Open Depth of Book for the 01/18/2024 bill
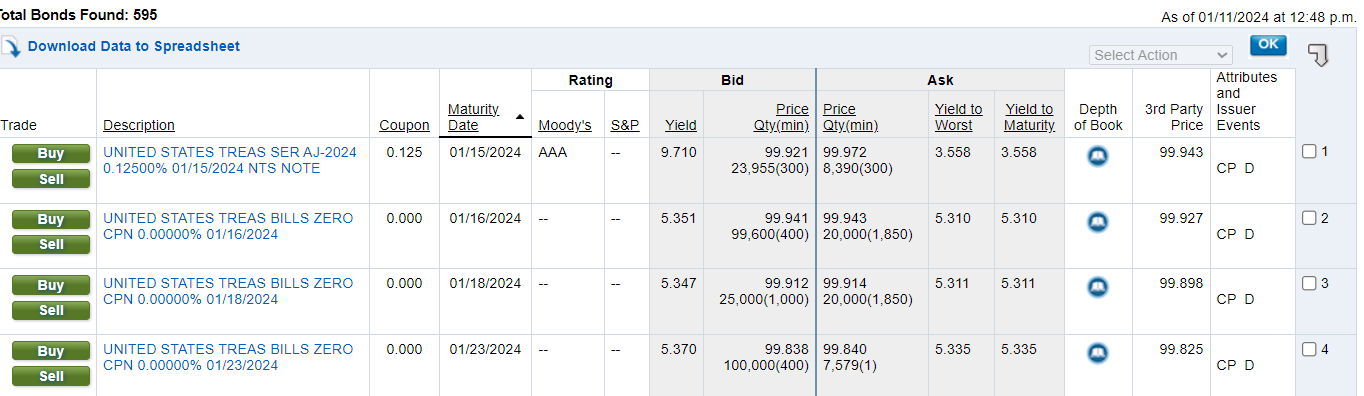 pyautogui.click(x=1097, y=288)
